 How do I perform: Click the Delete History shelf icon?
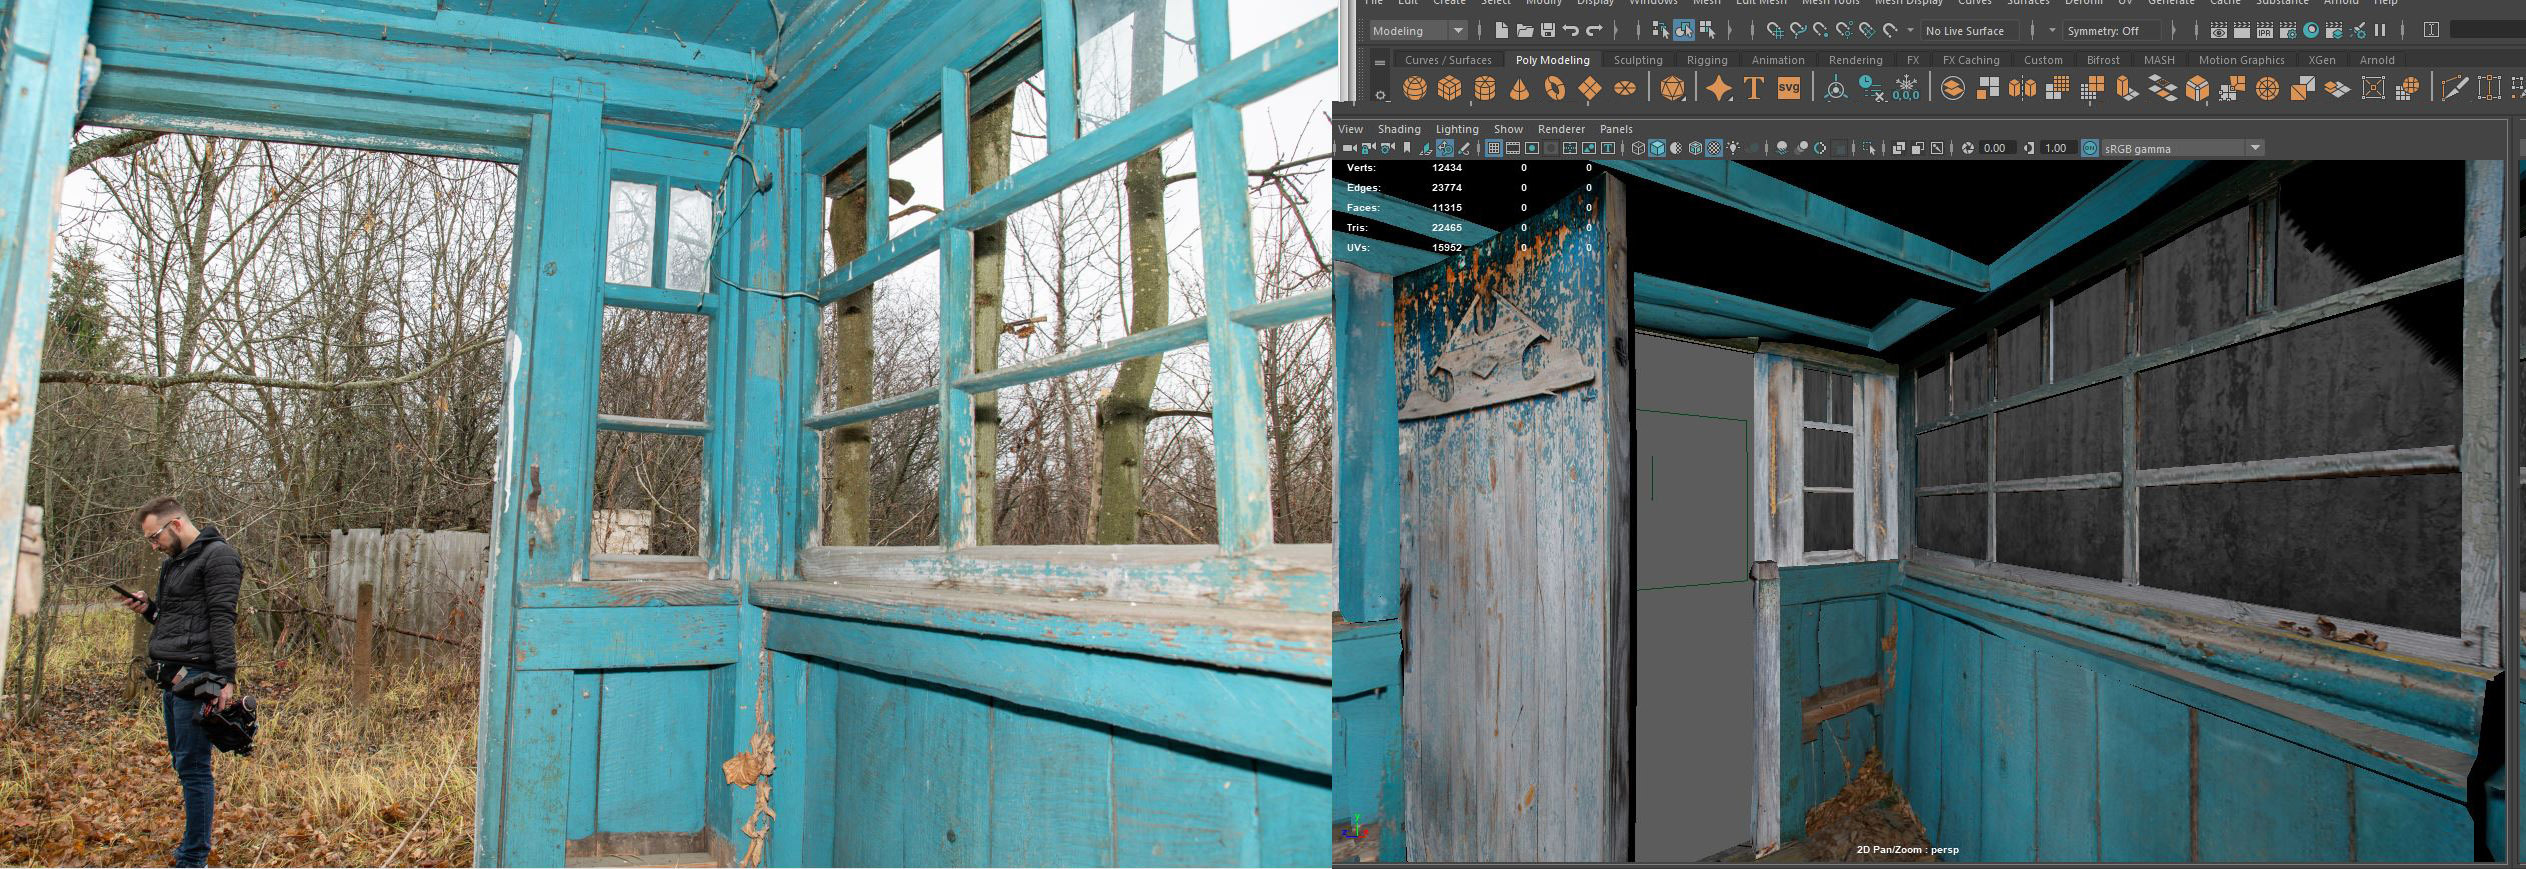(1872, 88)
